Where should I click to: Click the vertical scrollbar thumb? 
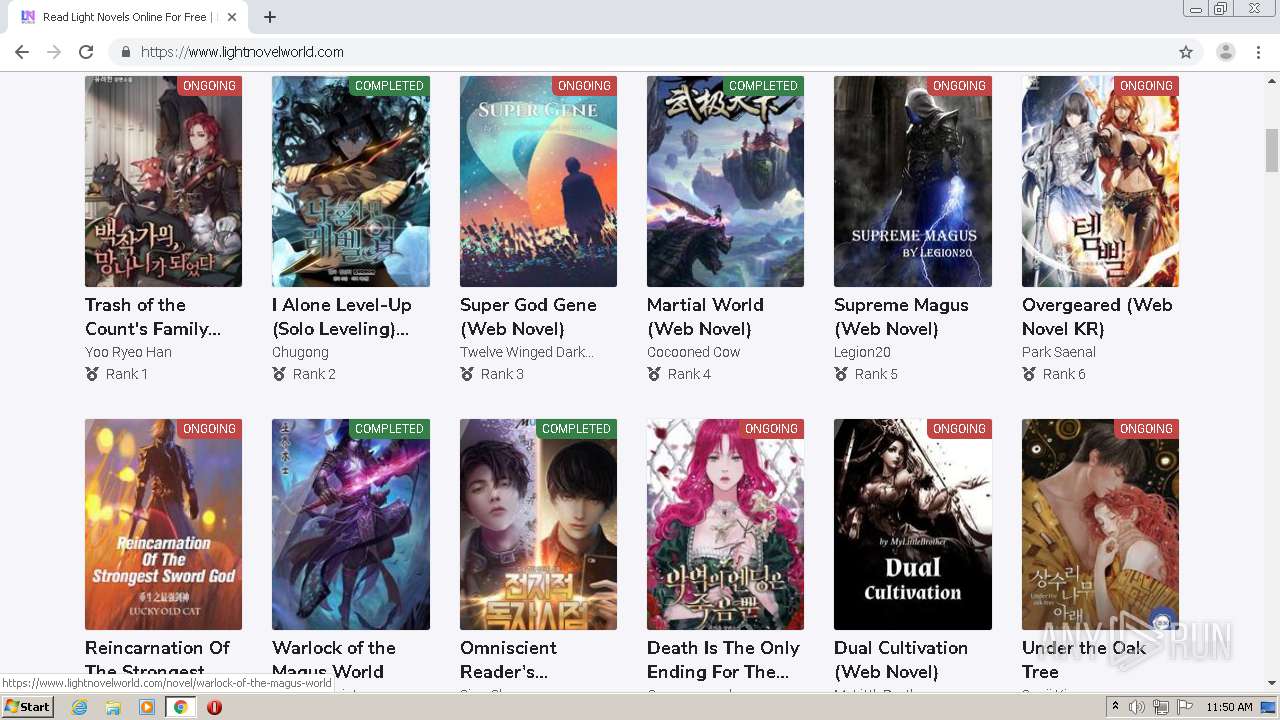(x=1272, y=150)
